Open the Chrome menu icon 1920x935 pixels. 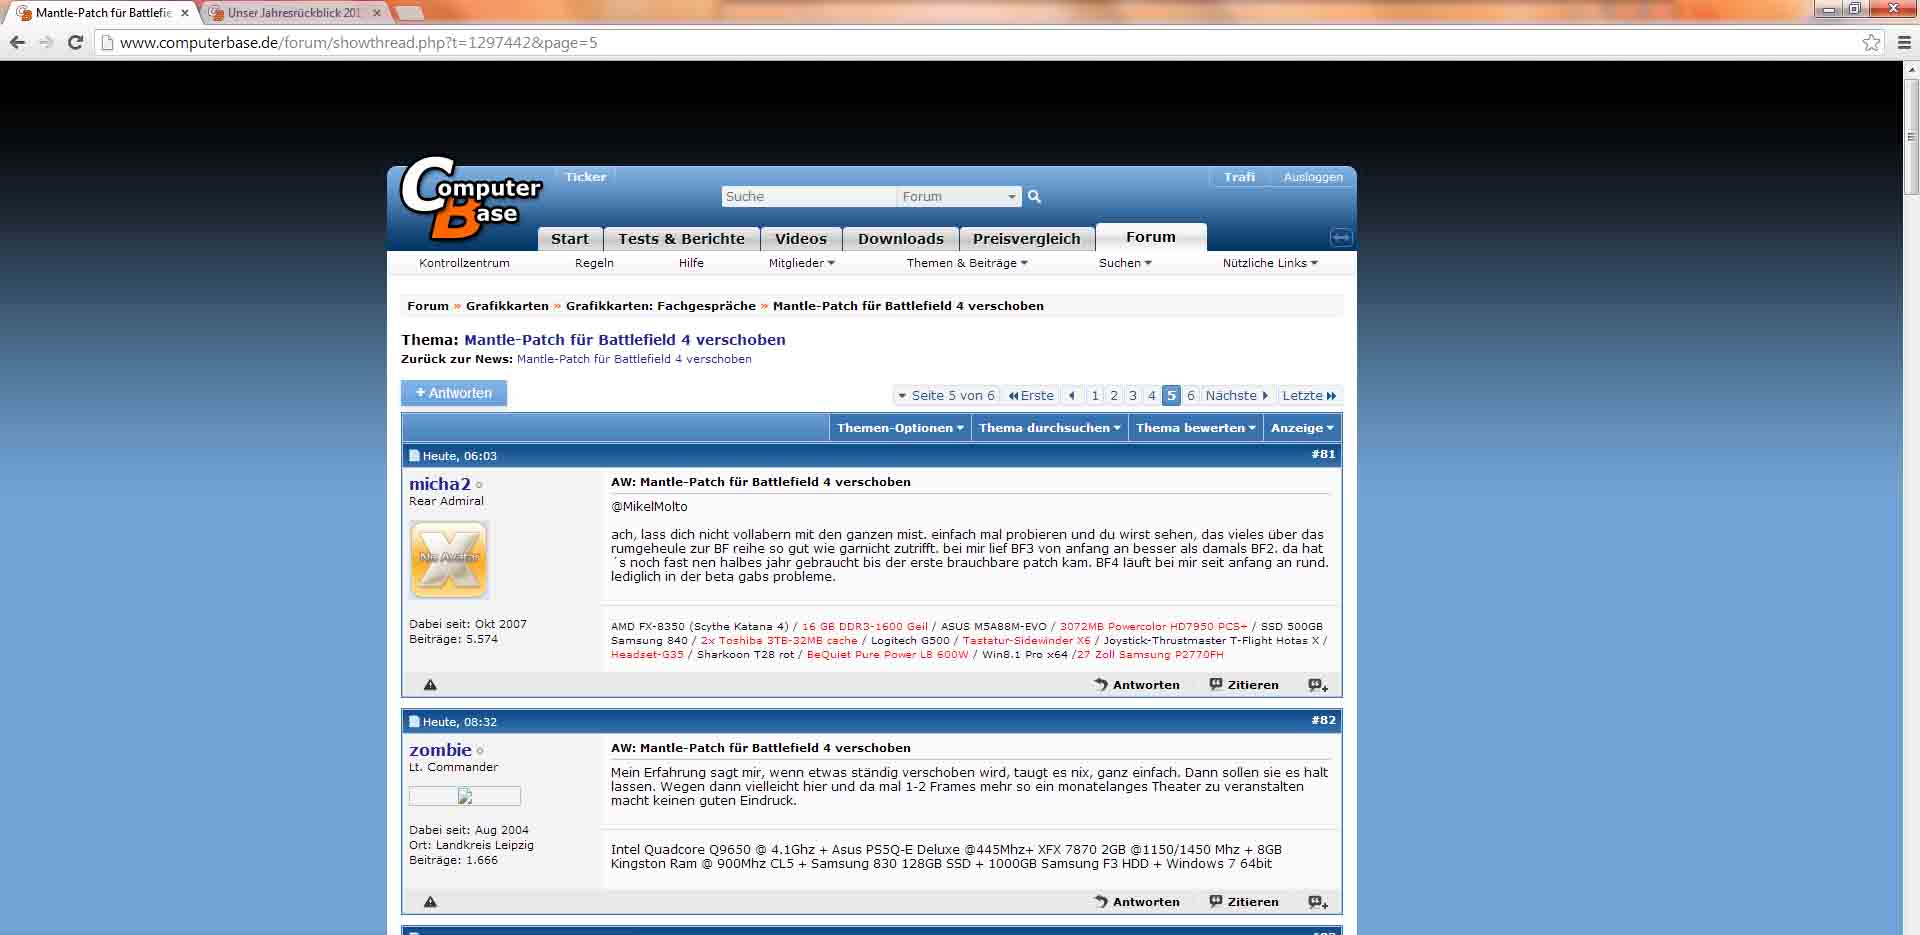point(1904,42)
